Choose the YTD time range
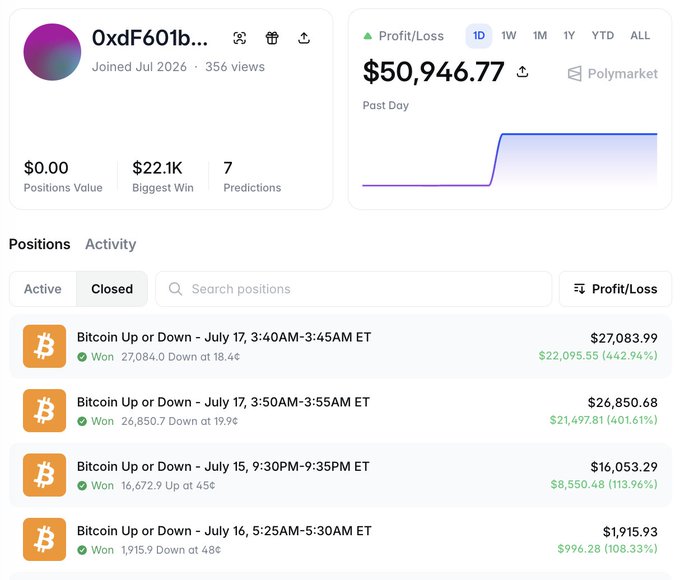 (603, 36)
